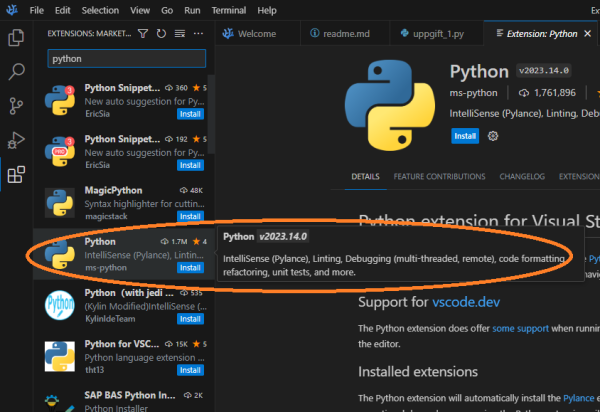The height and width of the screenshot is (412, 600).
Task: Open the Changelog tab
Action: click(522, 176)
